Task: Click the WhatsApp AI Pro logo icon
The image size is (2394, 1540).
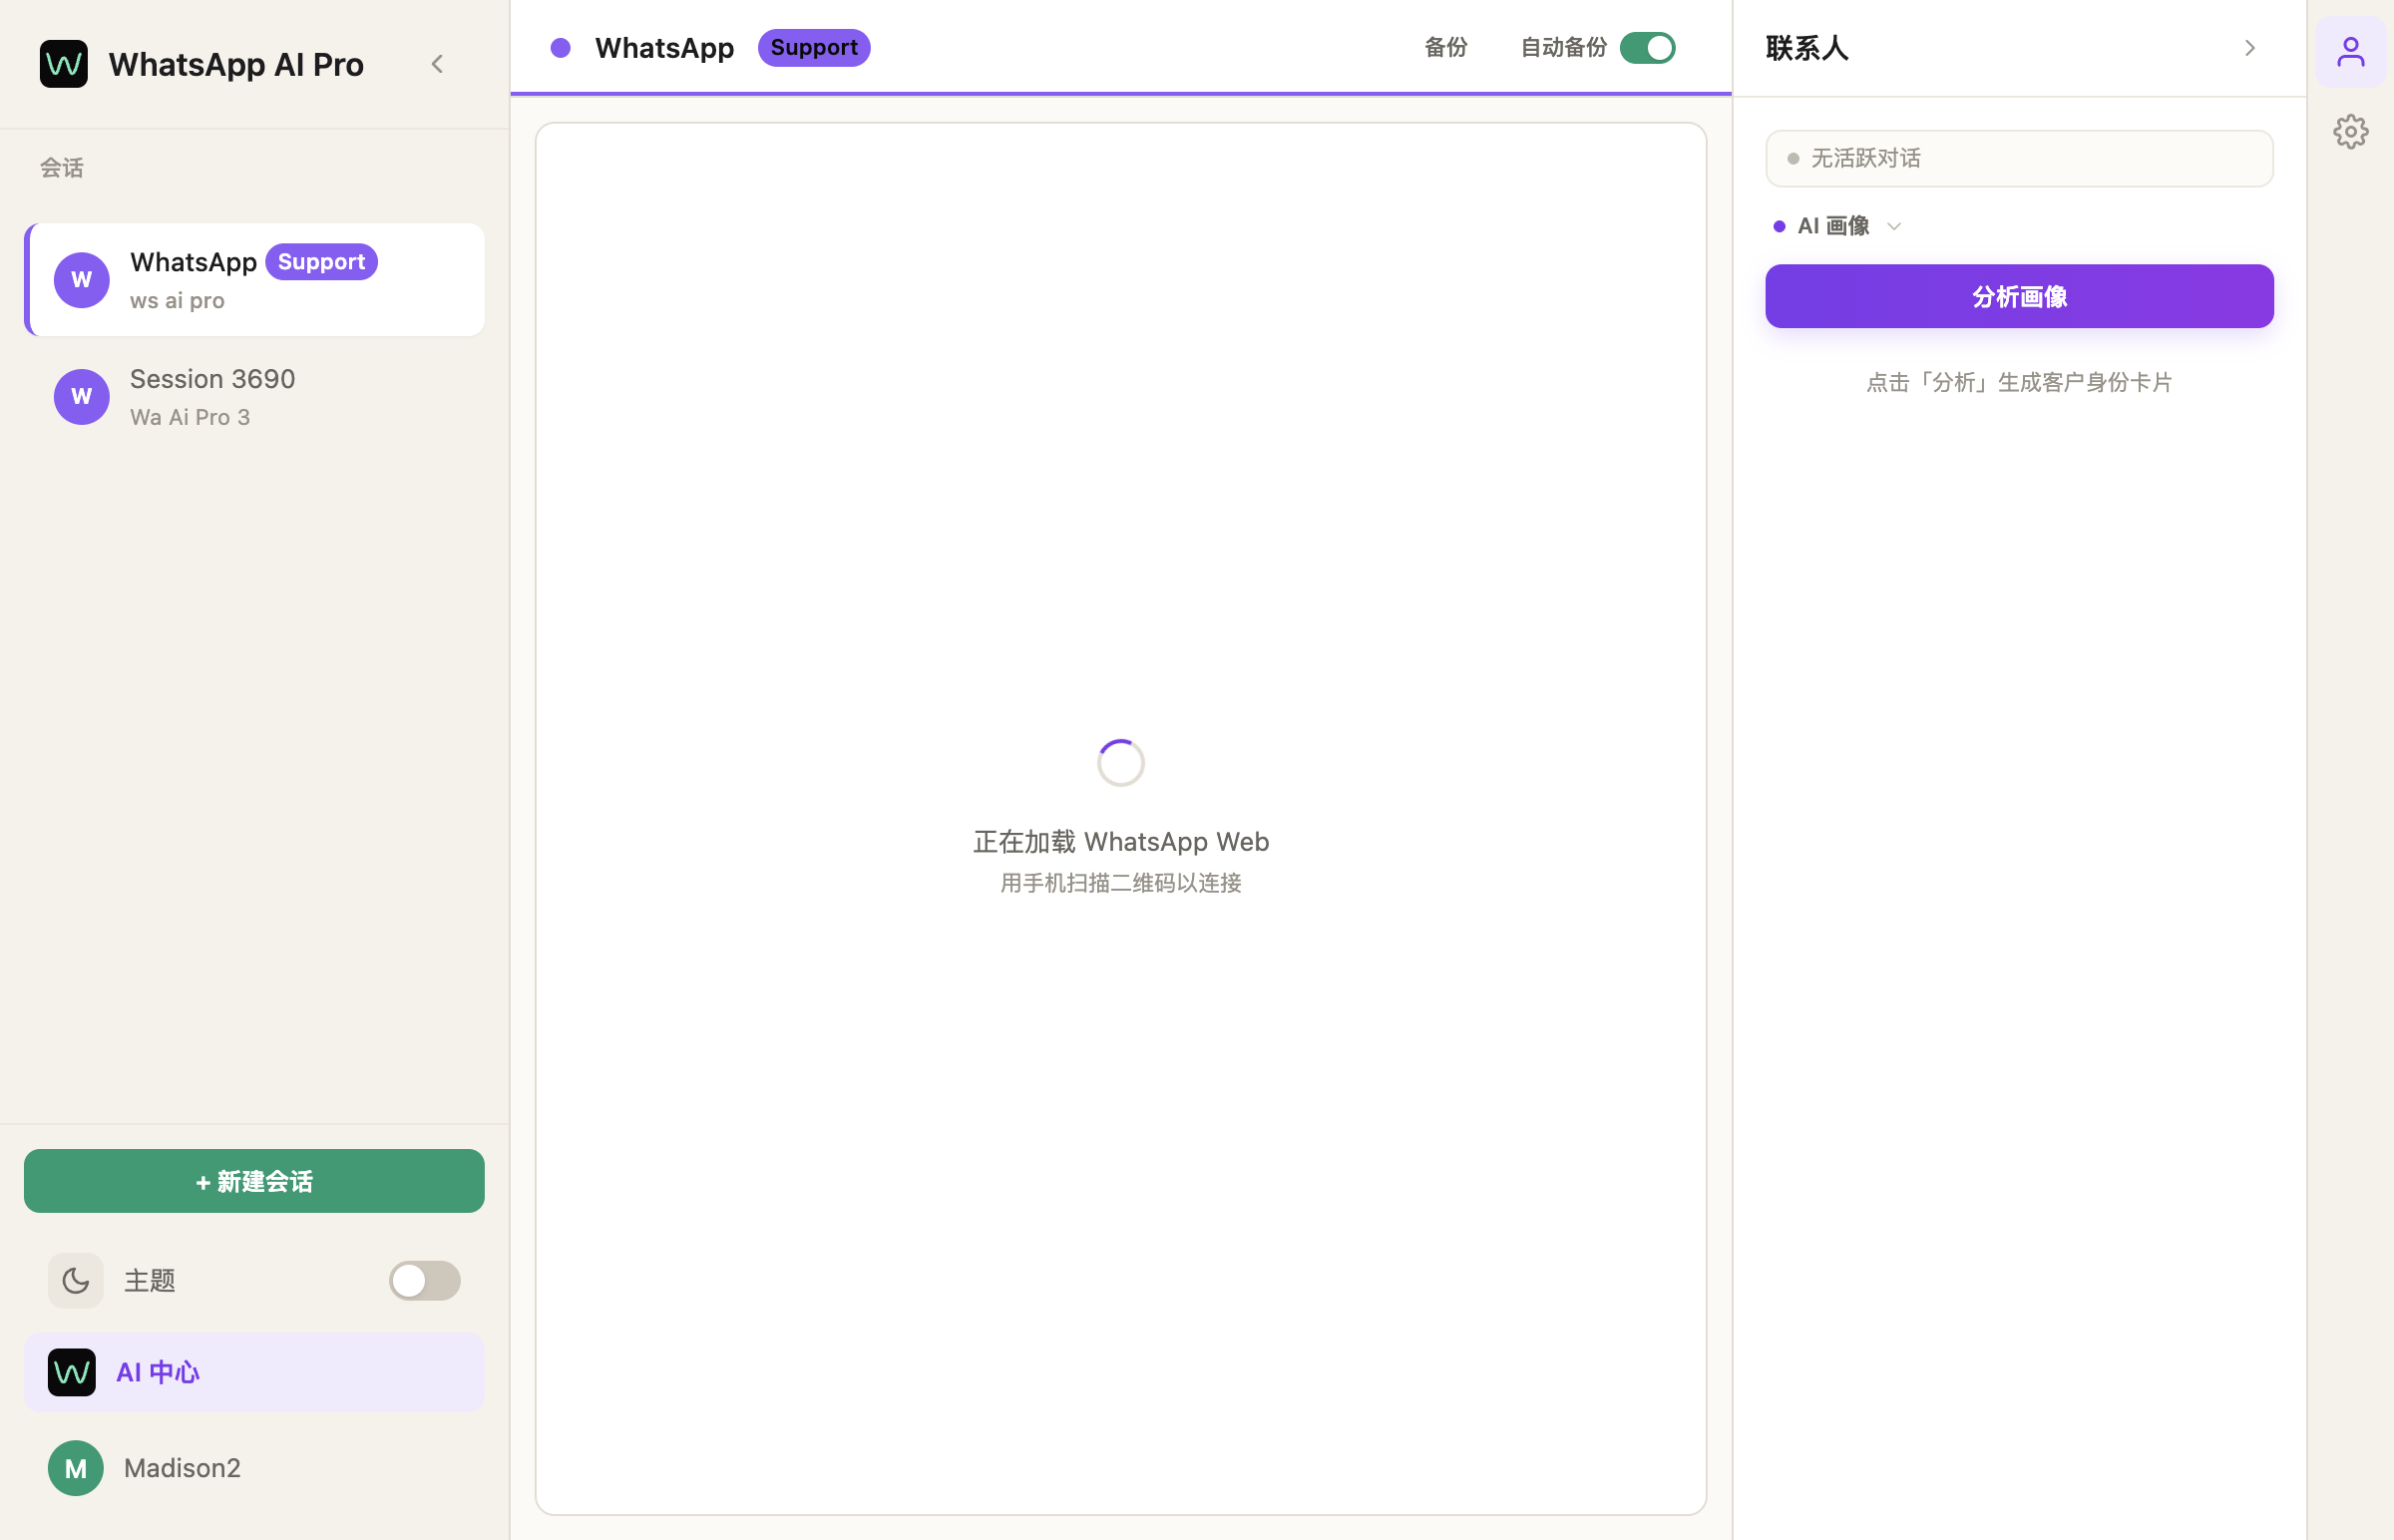Action: coord(64,64)
